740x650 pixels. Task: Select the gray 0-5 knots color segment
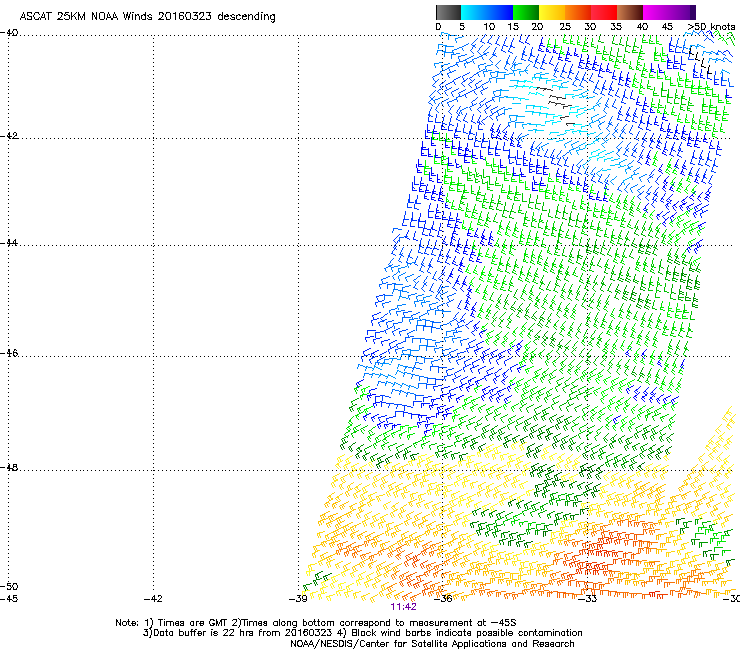tap(448, 12)
